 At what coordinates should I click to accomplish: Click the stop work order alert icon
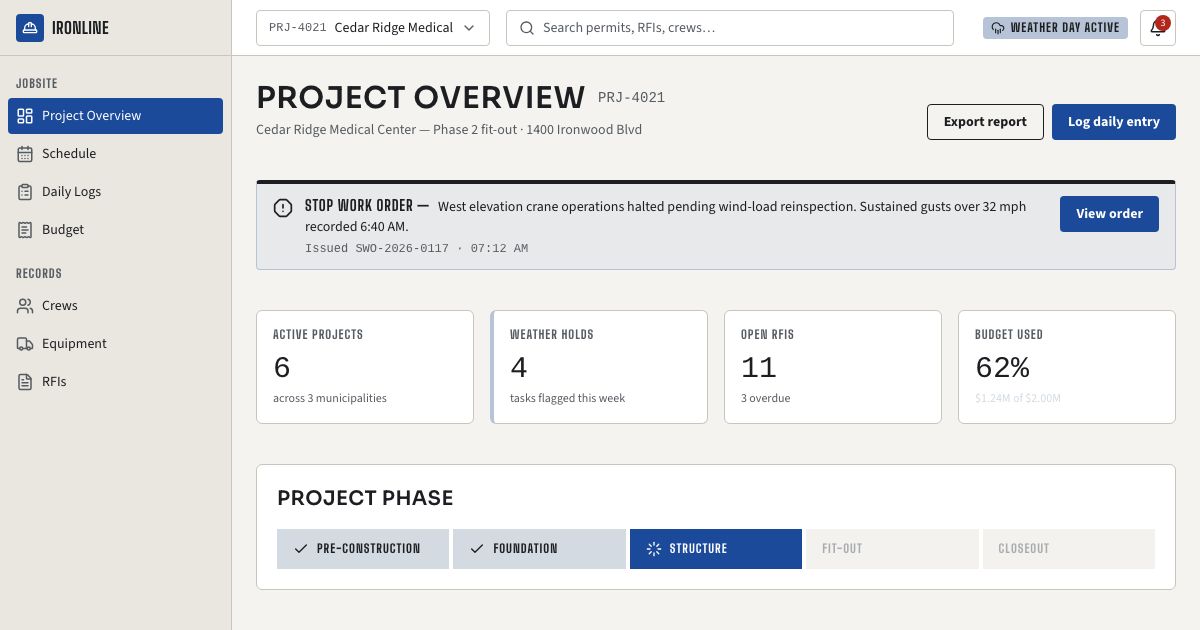point(283,208)
